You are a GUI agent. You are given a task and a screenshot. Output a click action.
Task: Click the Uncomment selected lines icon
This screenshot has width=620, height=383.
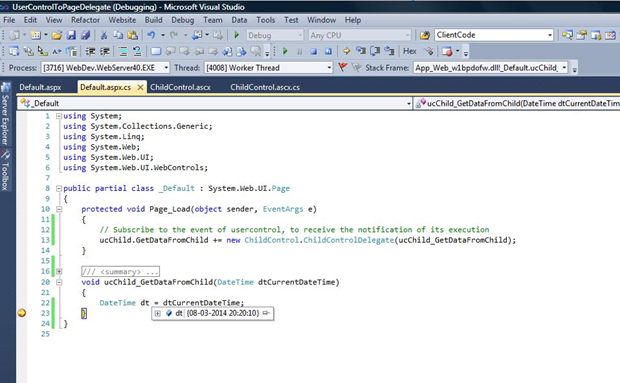click(137, 51)
